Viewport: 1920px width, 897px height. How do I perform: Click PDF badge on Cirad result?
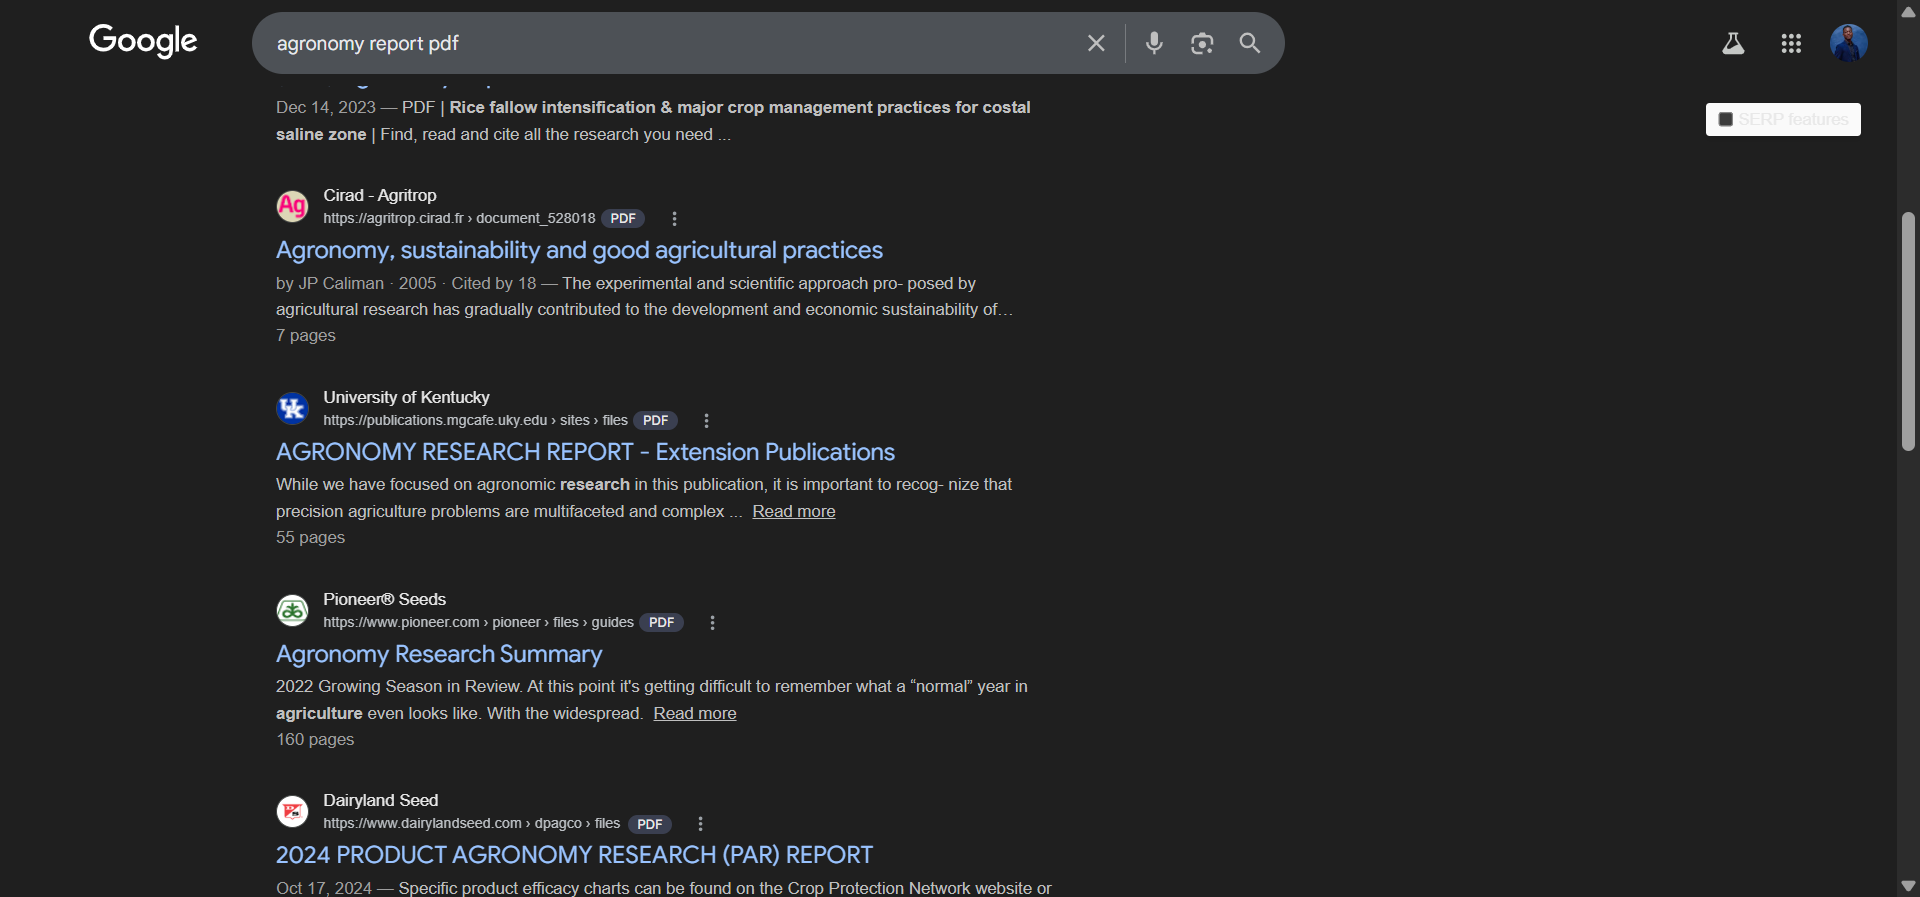pyautogui.click(x=623, y=219)
